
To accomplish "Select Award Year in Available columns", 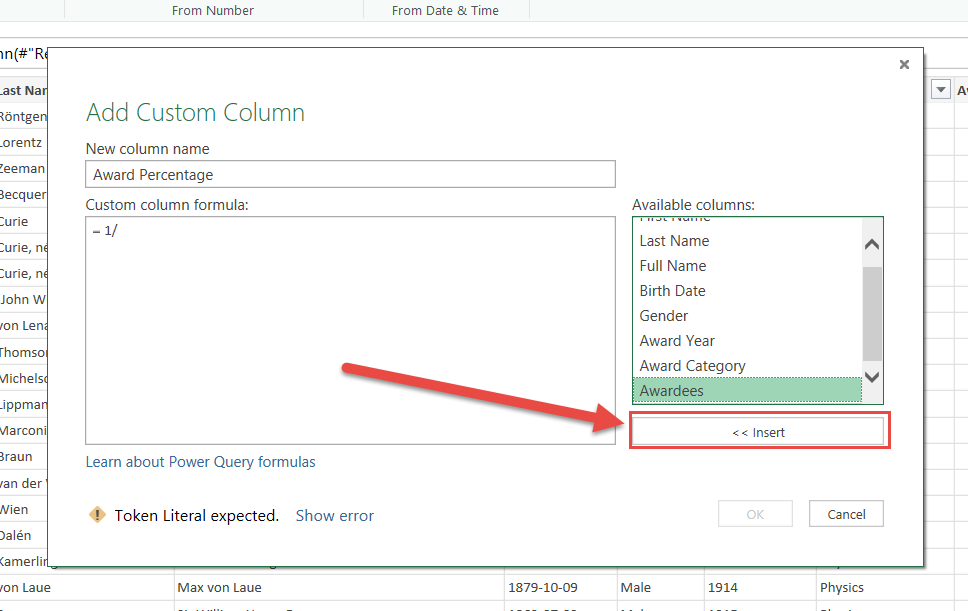I will 677,341.
